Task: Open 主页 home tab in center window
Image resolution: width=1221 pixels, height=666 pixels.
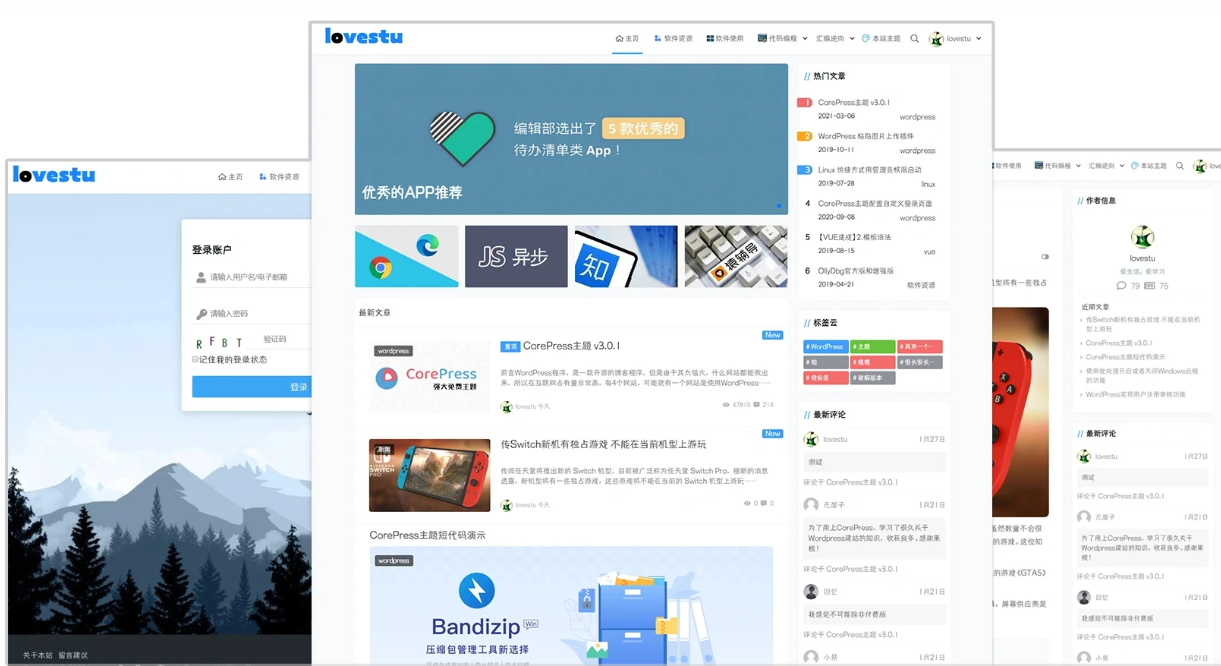Action: point(627,38)
